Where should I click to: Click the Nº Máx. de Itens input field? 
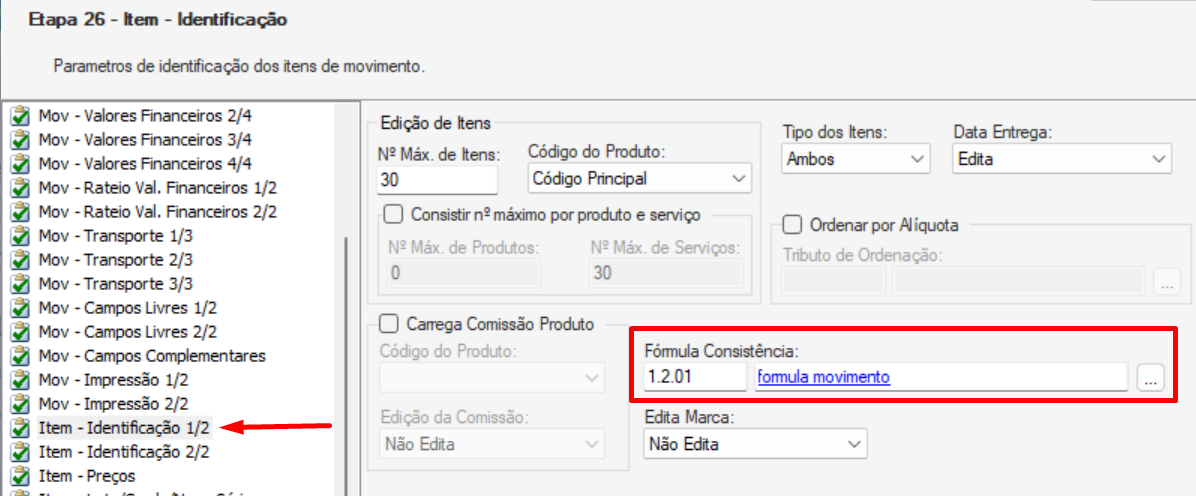click(x=438, y=179)
